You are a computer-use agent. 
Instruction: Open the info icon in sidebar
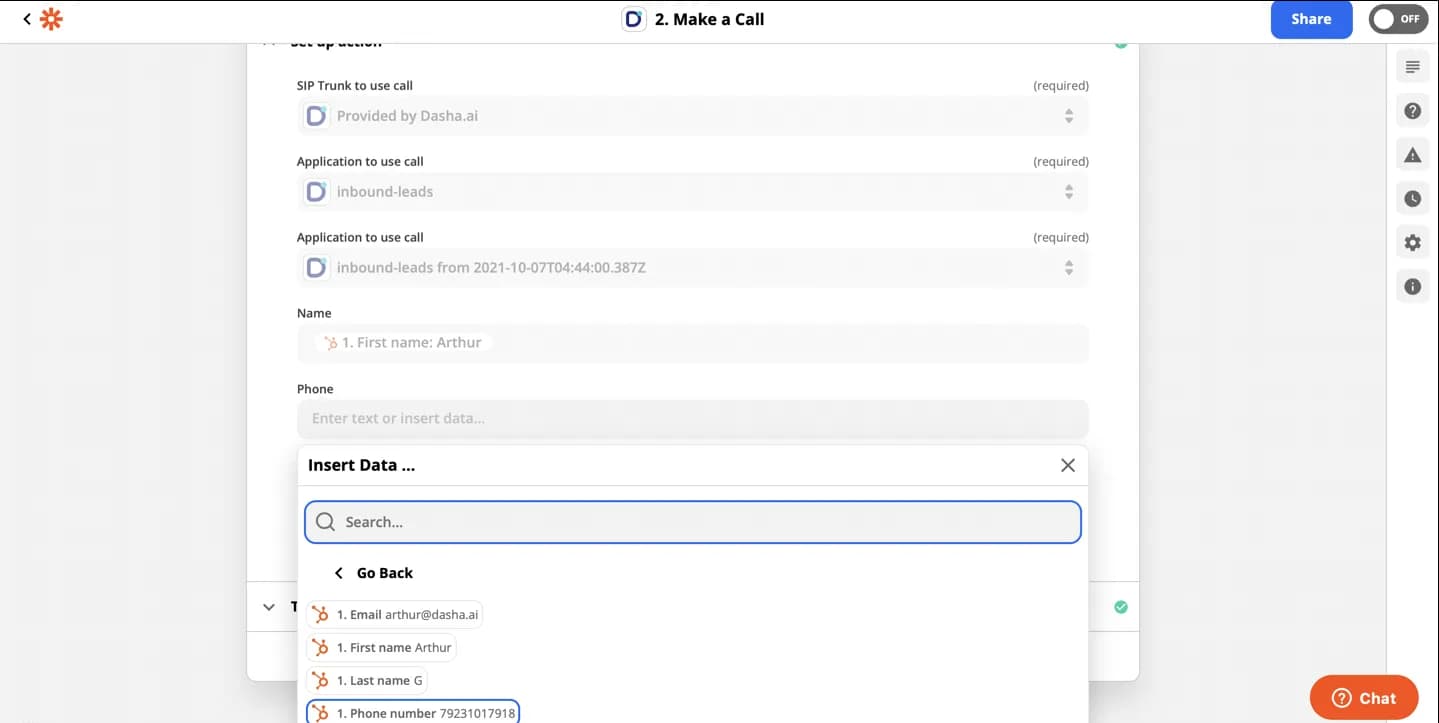pyautogui.click(x=1412, y=287)
